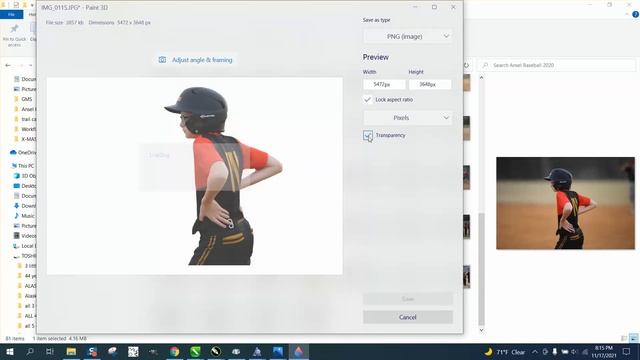Viewport: 640px width, 360px height.
Task: Open the Pixels units dropdown
Action: [407, 118]
